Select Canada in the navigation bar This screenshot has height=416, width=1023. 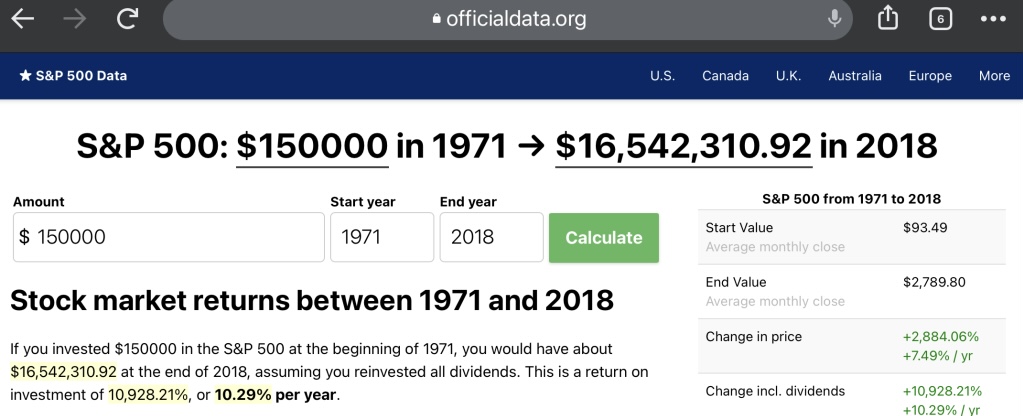pyautogui.click(x=725, y=76)
